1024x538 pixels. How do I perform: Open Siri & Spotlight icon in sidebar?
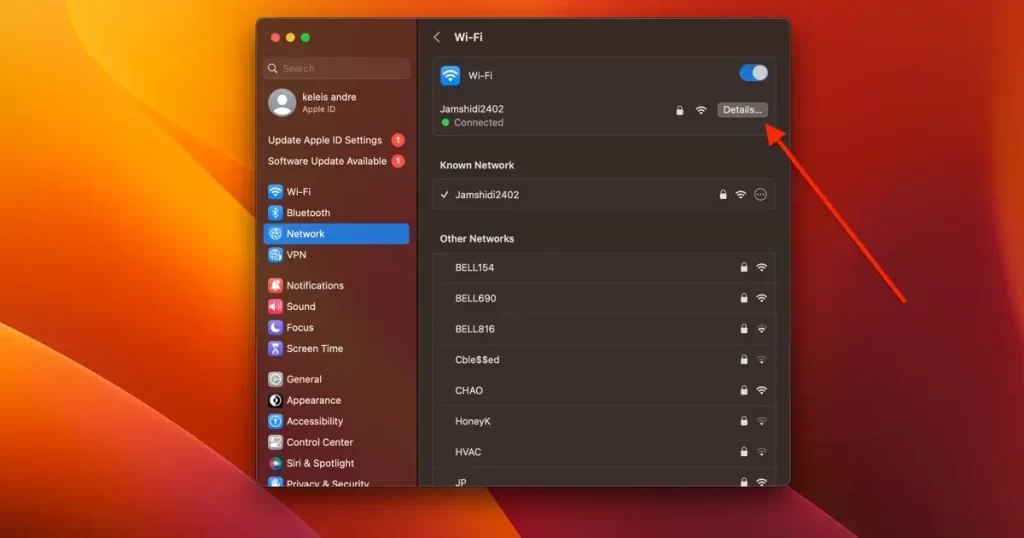(x=276, y=463)
